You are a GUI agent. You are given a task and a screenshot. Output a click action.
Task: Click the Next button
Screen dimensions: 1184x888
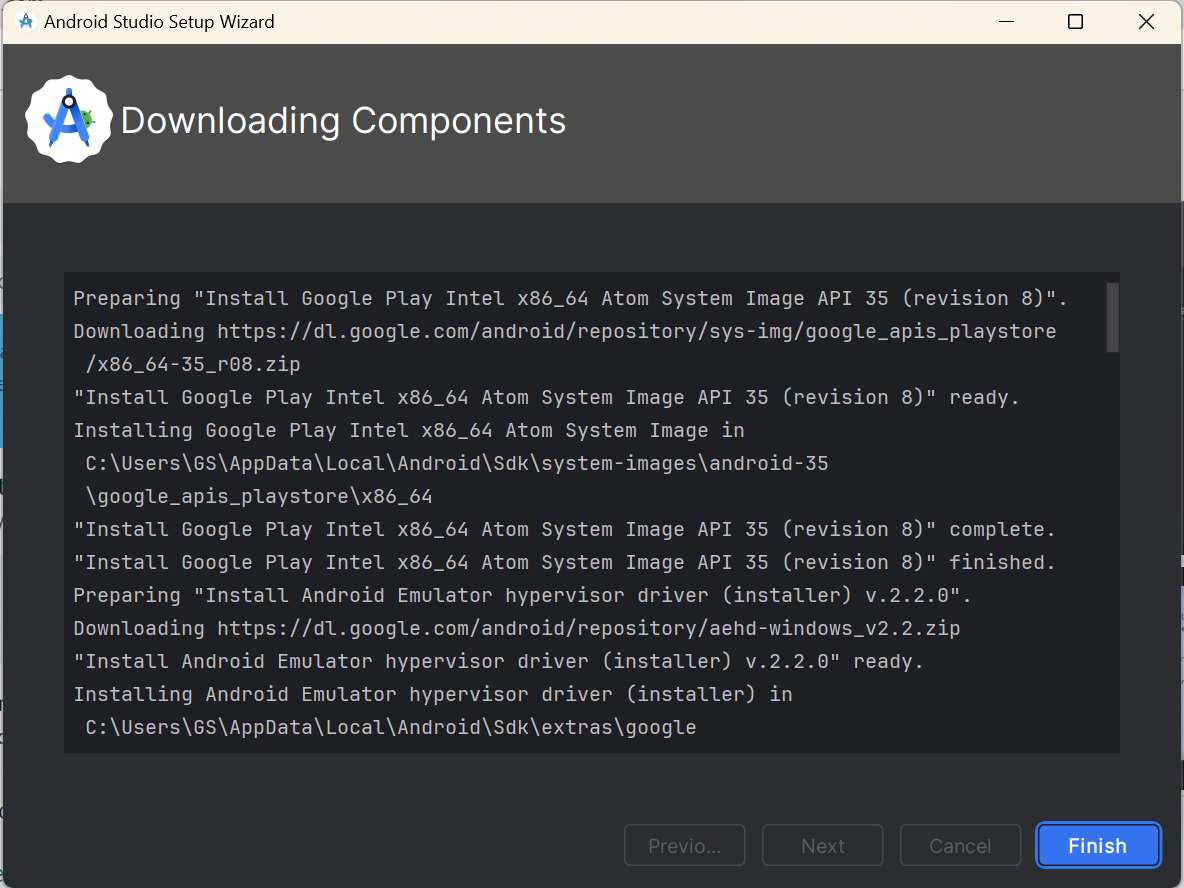pos(822,845)
